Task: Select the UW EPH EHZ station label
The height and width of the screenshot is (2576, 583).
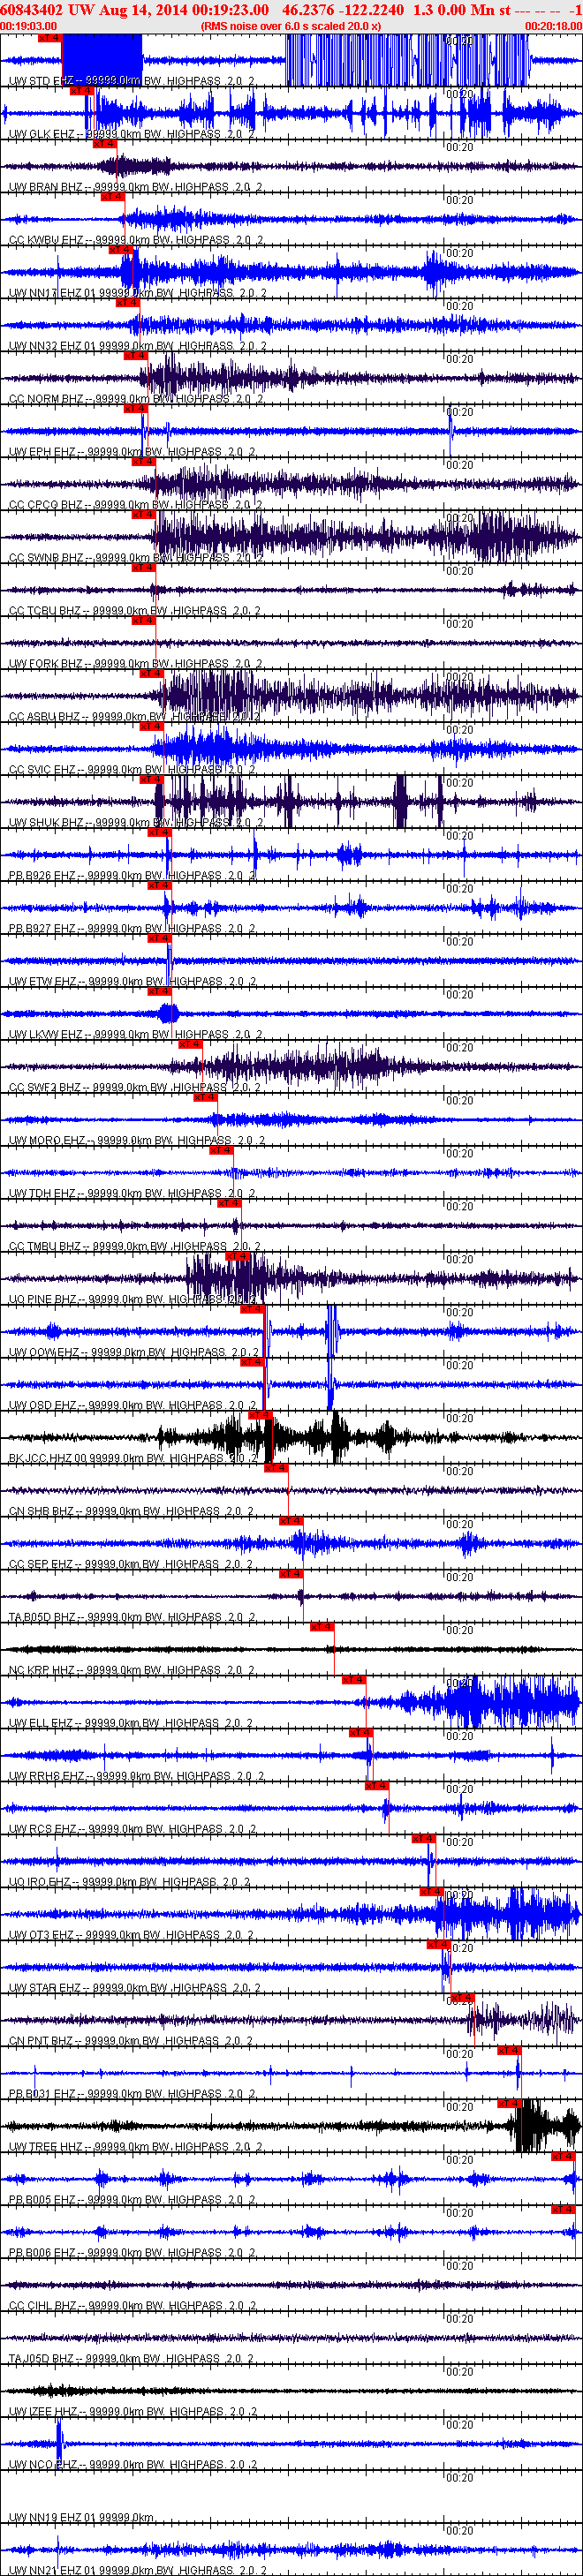Action: [132, 452]
